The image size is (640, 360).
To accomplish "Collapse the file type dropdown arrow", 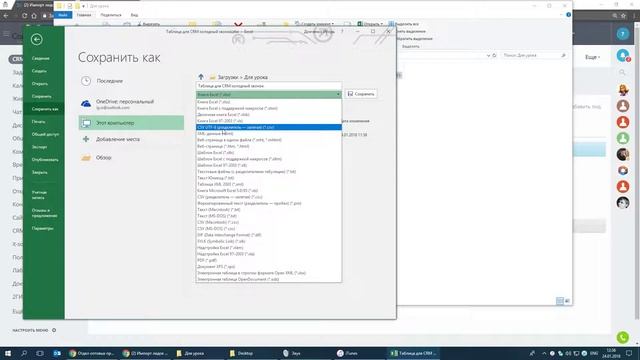I will pyautogui.click(x=338, y=94).
